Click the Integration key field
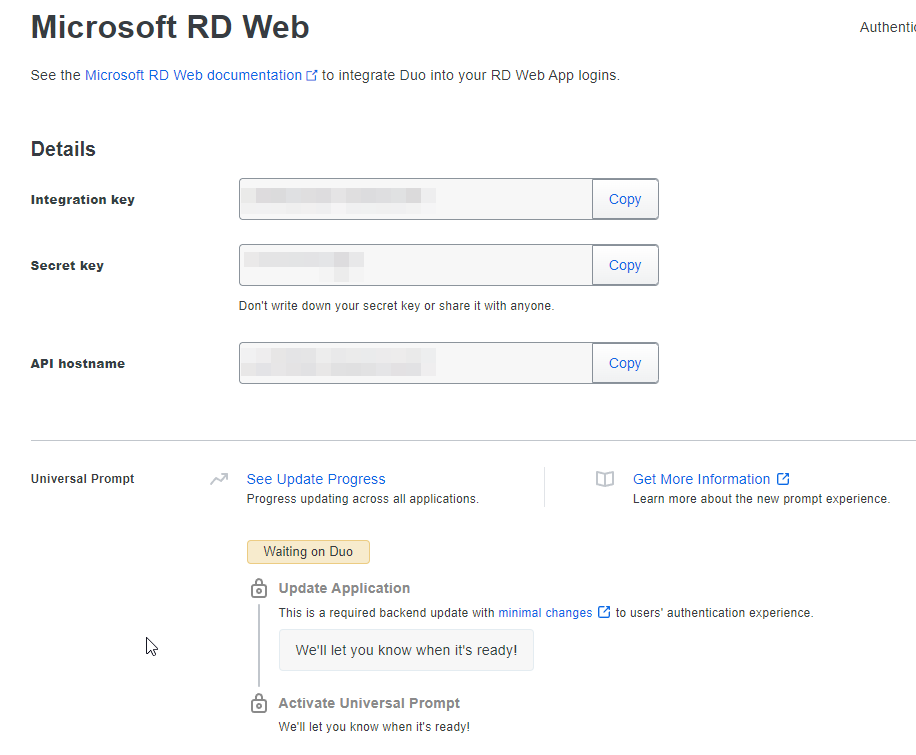 tap(416, 199)
